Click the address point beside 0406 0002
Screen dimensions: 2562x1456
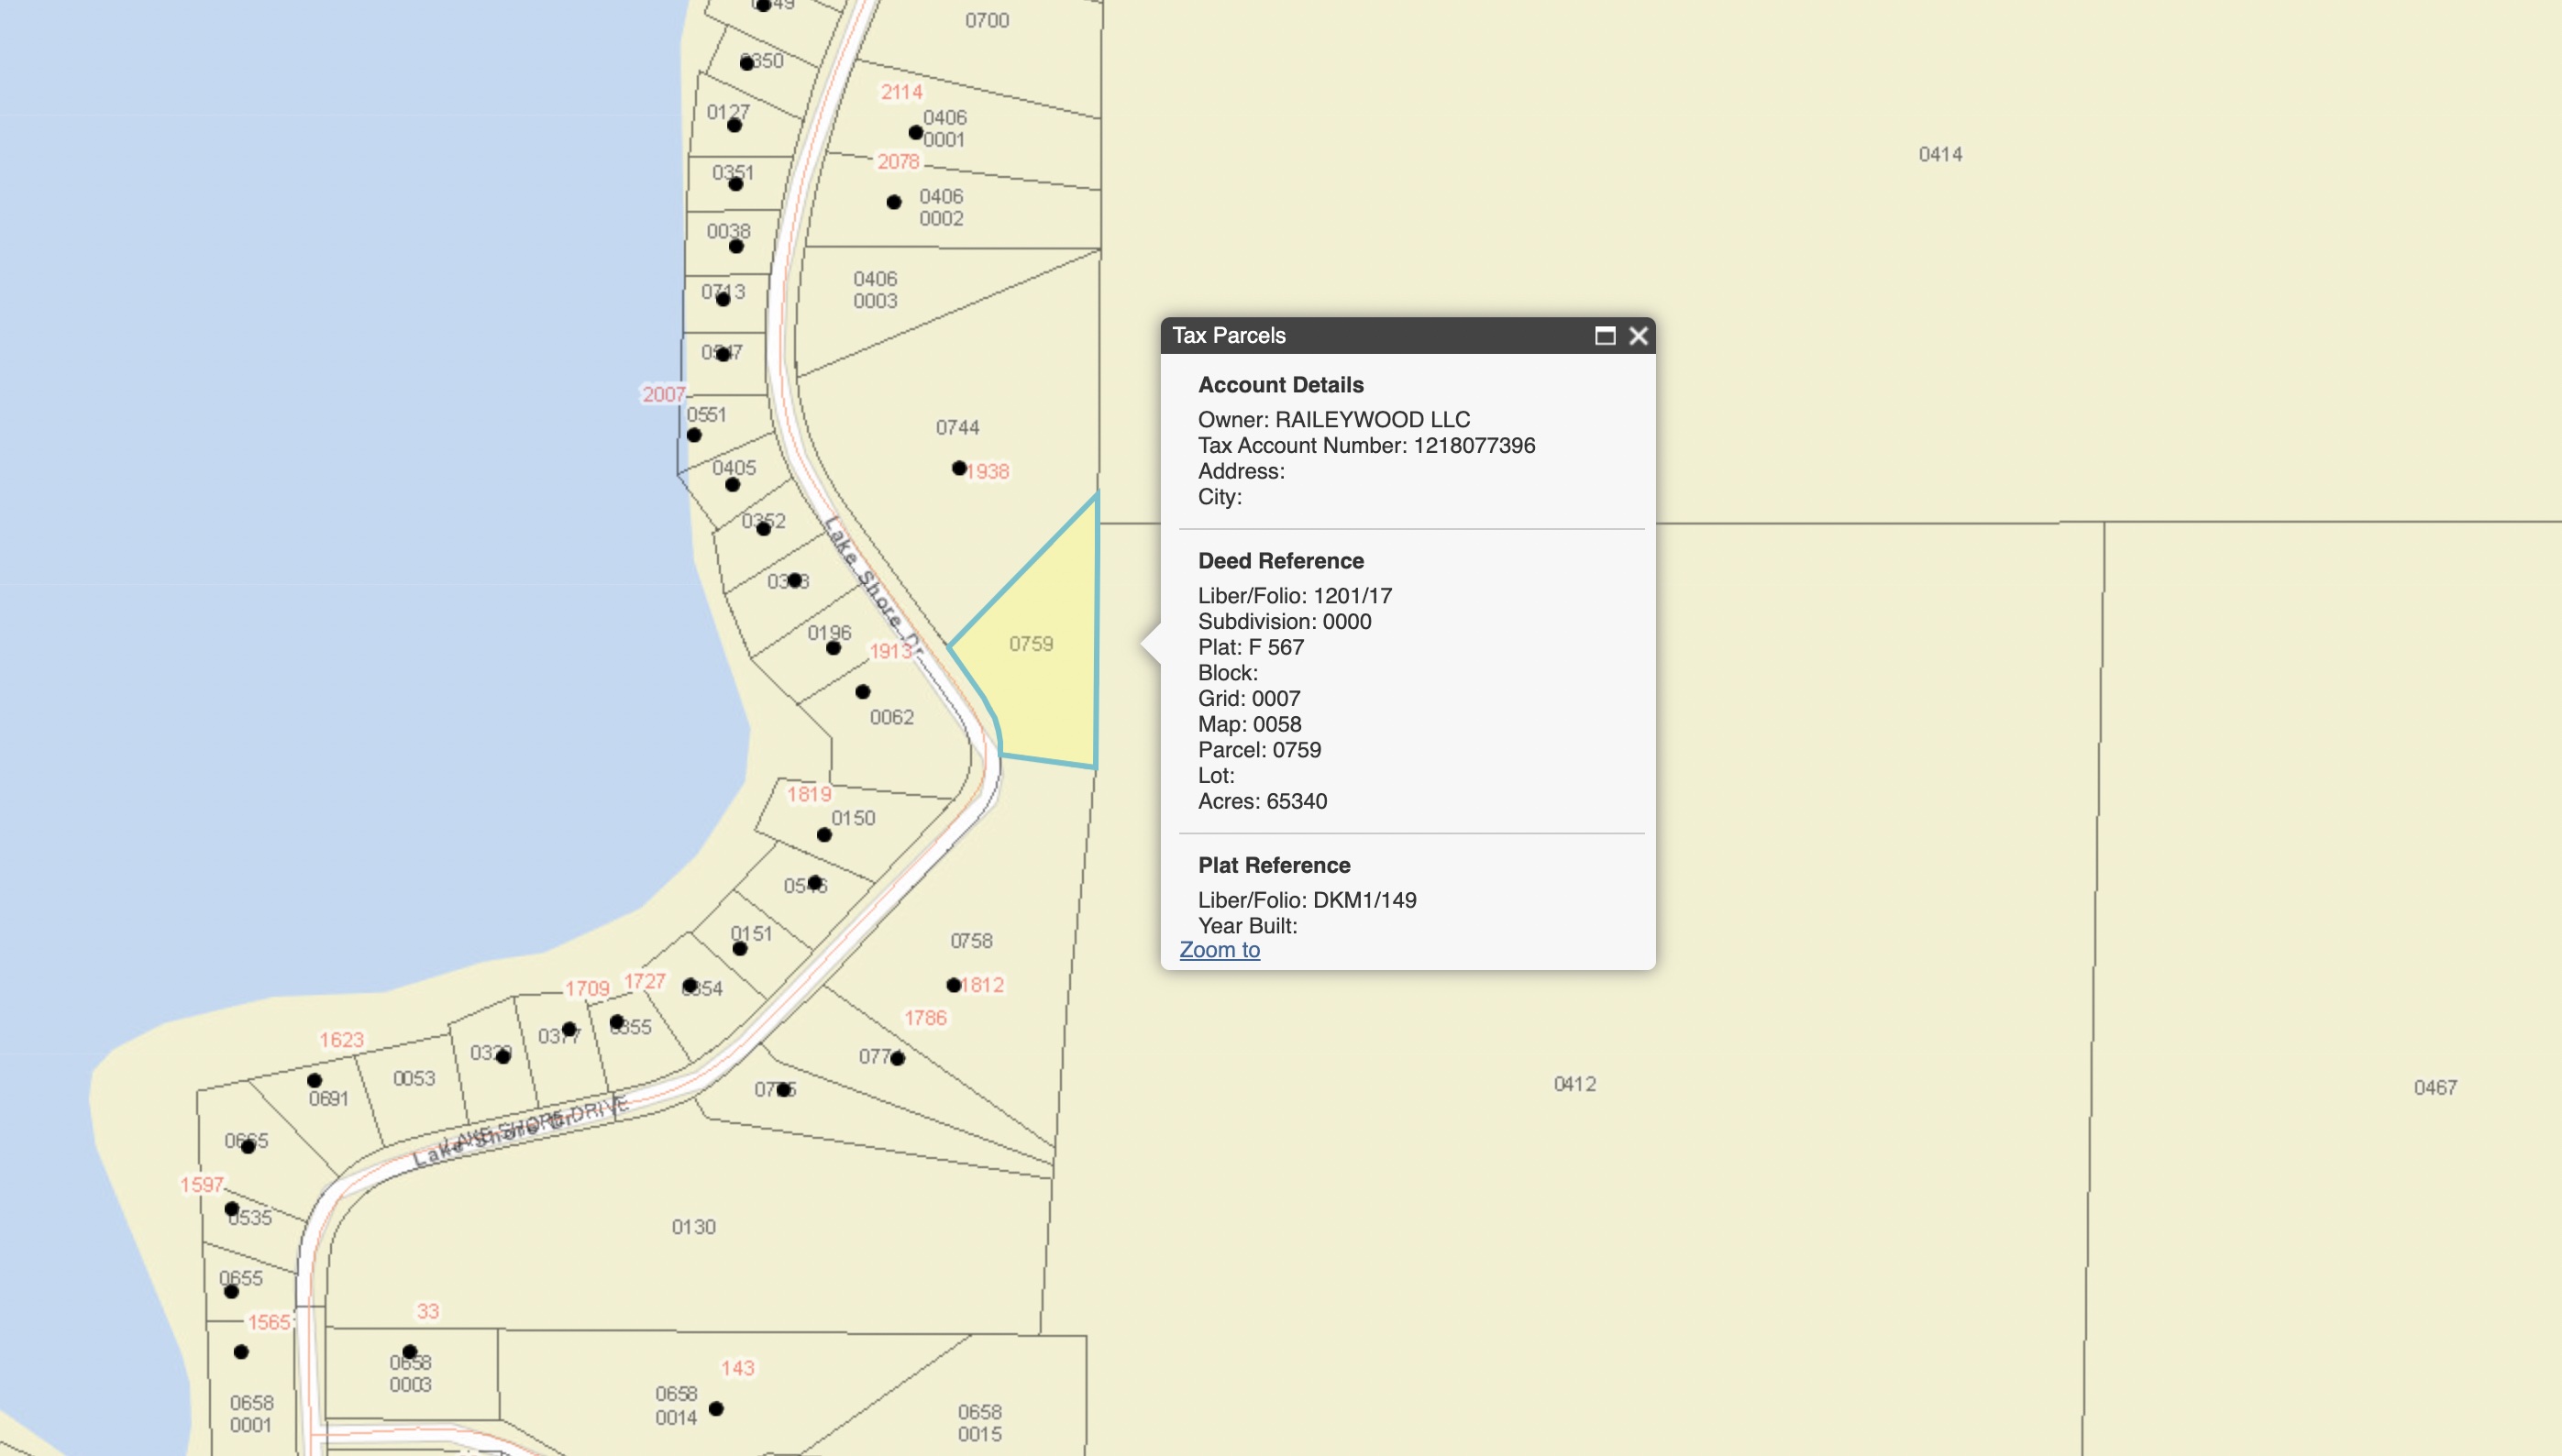coord(894,202)
